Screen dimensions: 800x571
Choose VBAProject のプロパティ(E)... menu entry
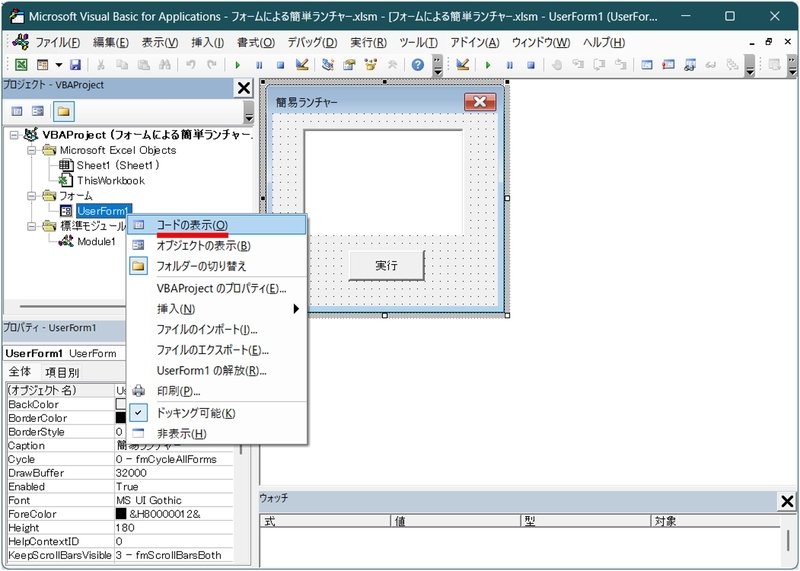217,289
